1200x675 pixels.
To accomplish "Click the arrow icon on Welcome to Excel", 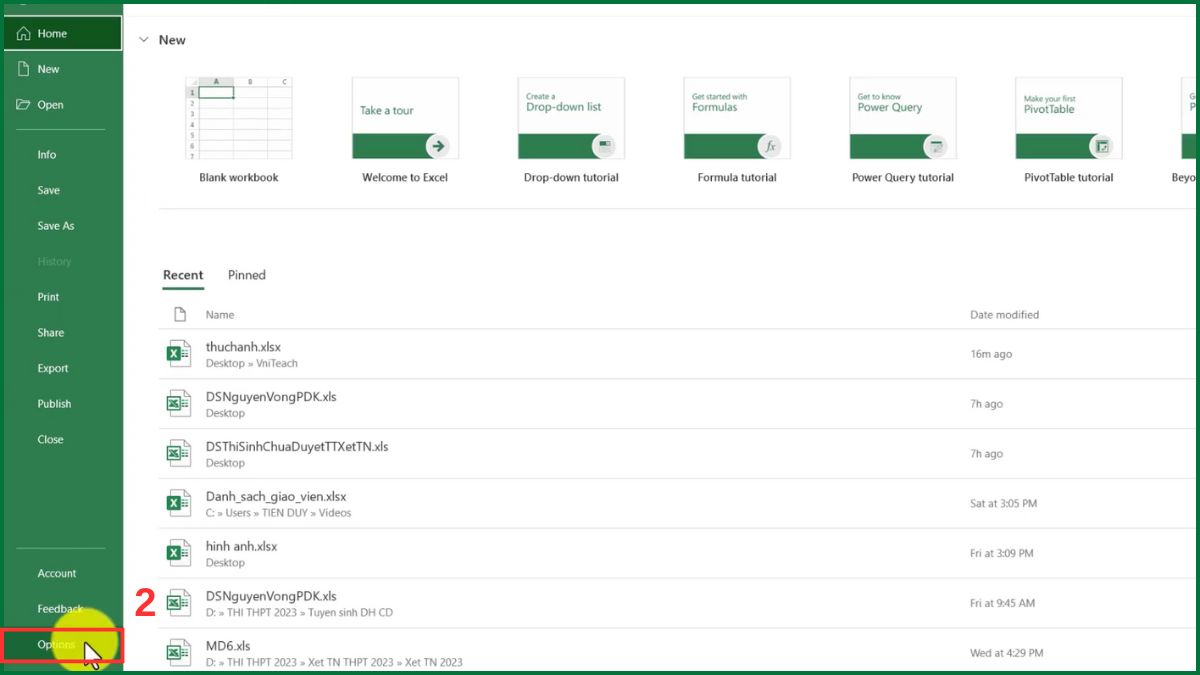I will (x=440, y=145).
